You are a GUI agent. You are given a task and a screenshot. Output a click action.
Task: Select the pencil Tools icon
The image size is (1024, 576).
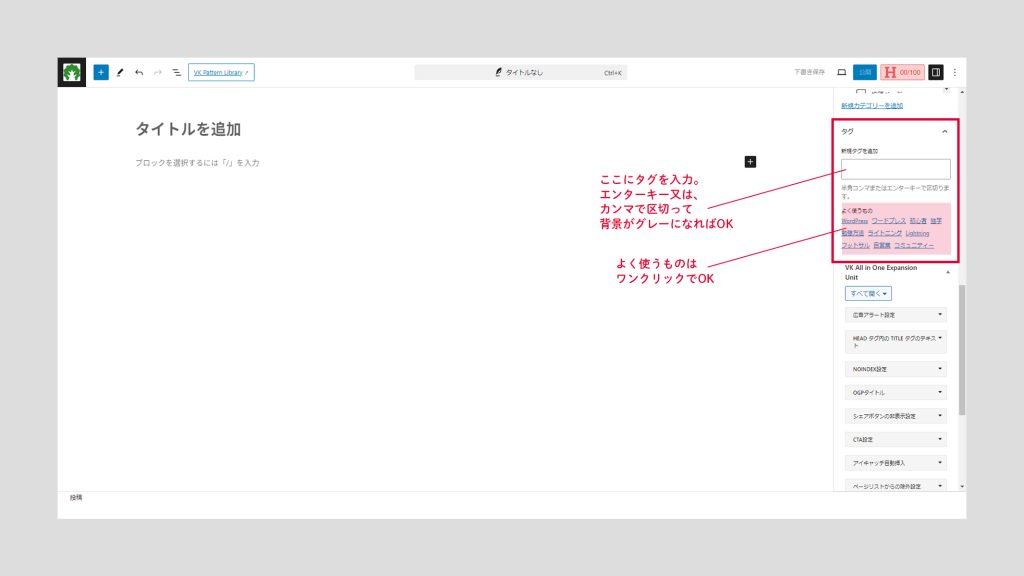[x=120, y=72]
